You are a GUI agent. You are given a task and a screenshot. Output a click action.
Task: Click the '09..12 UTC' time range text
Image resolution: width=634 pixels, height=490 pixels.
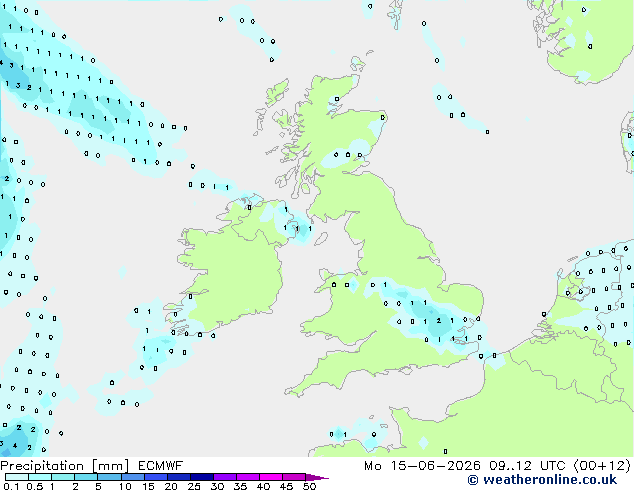click(527, 466)
